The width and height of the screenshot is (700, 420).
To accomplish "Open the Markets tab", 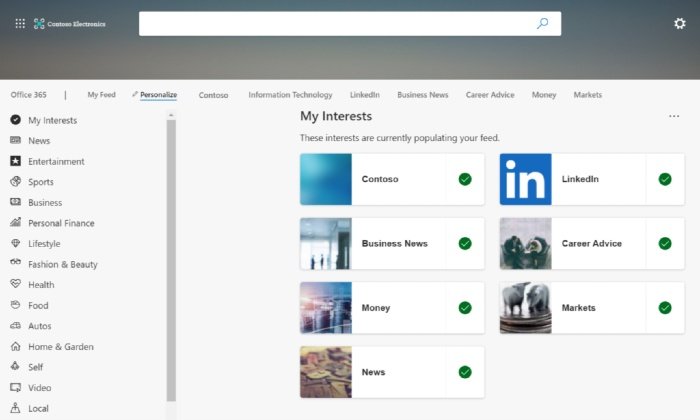I will click(588, 95).
